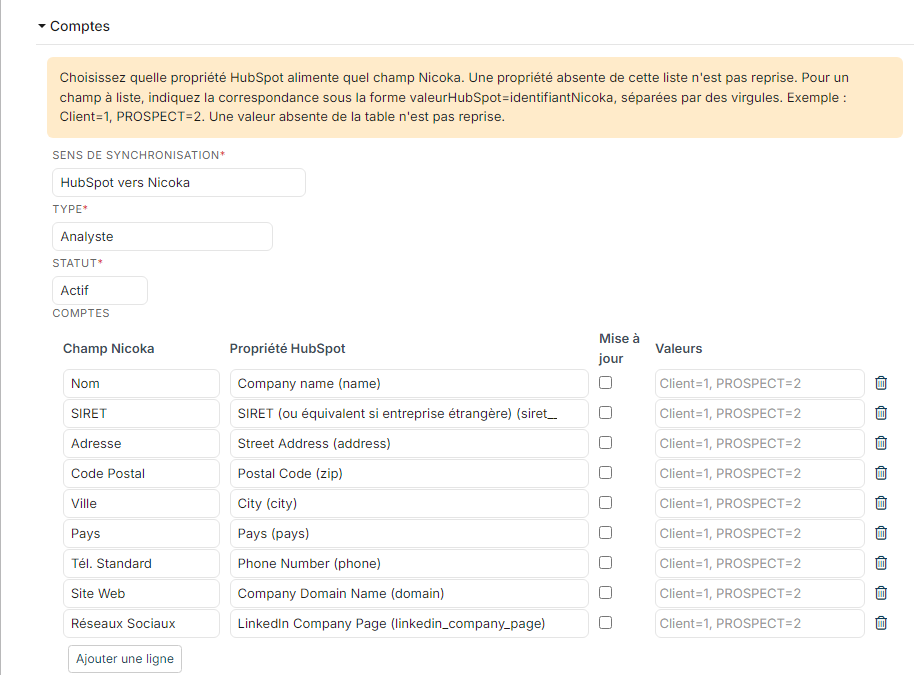
Task: Open the Phone Number (phone) property selector
Action: click(x=409, y=563)
